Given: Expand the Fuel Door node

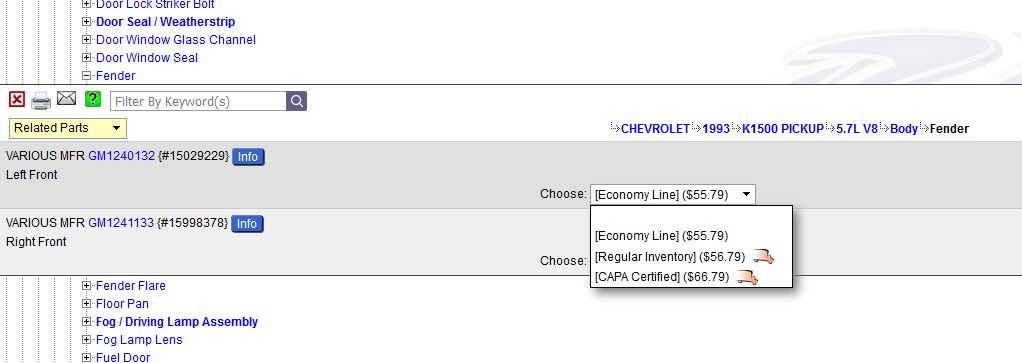Looking at the screenshot, I should tap(87, 357).
